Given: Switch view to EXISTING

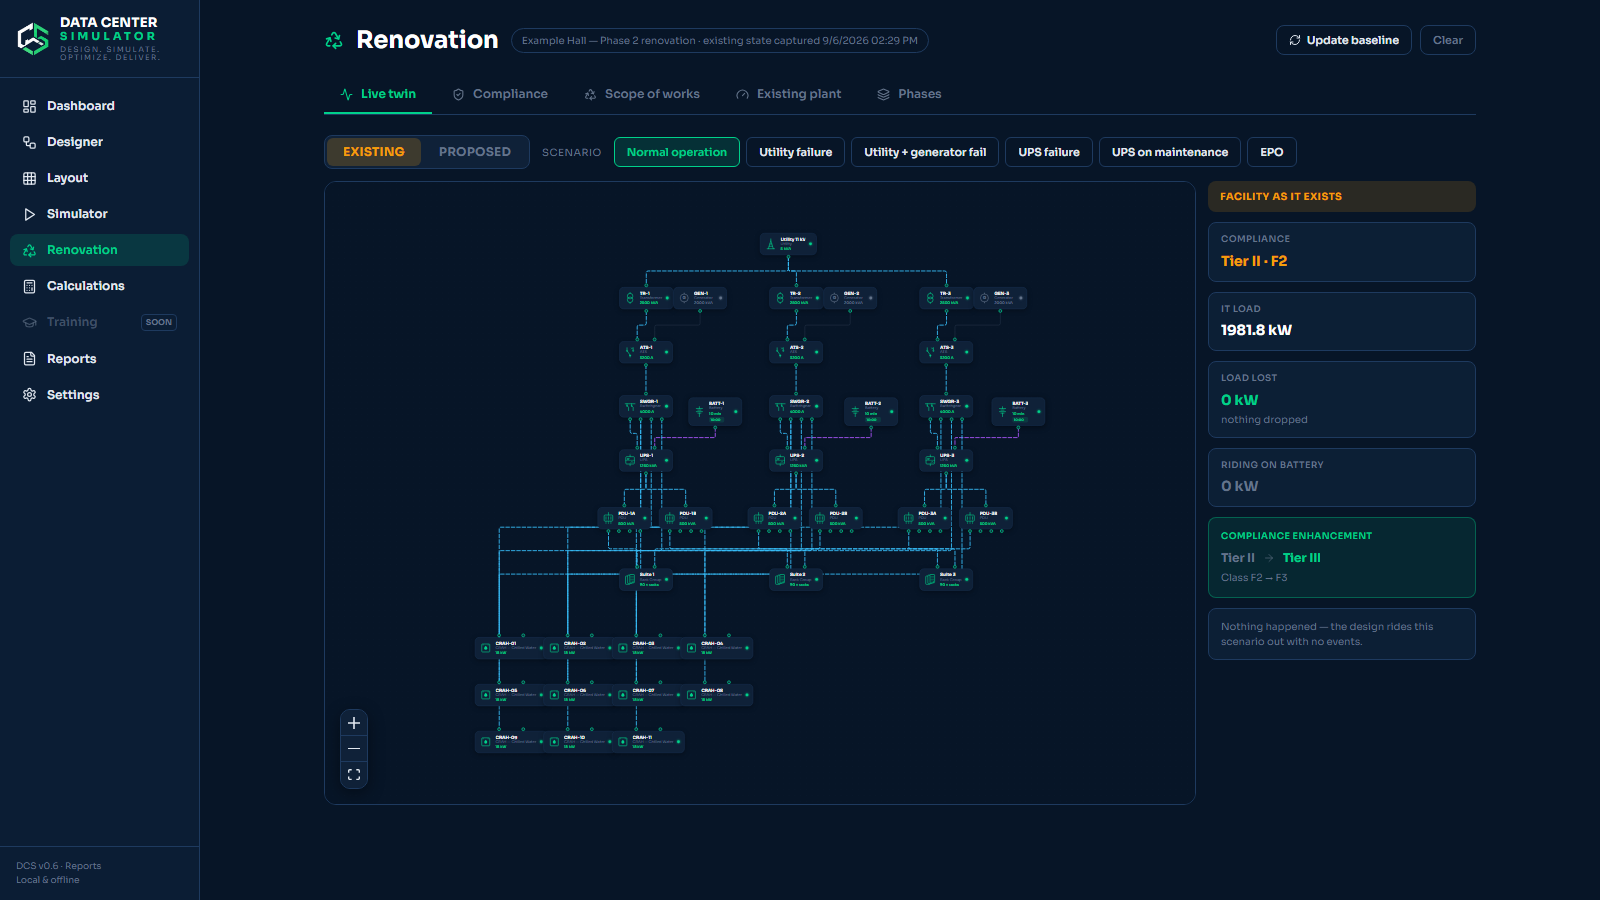Looking at the screenshot, I should click(x=374, y=152).
